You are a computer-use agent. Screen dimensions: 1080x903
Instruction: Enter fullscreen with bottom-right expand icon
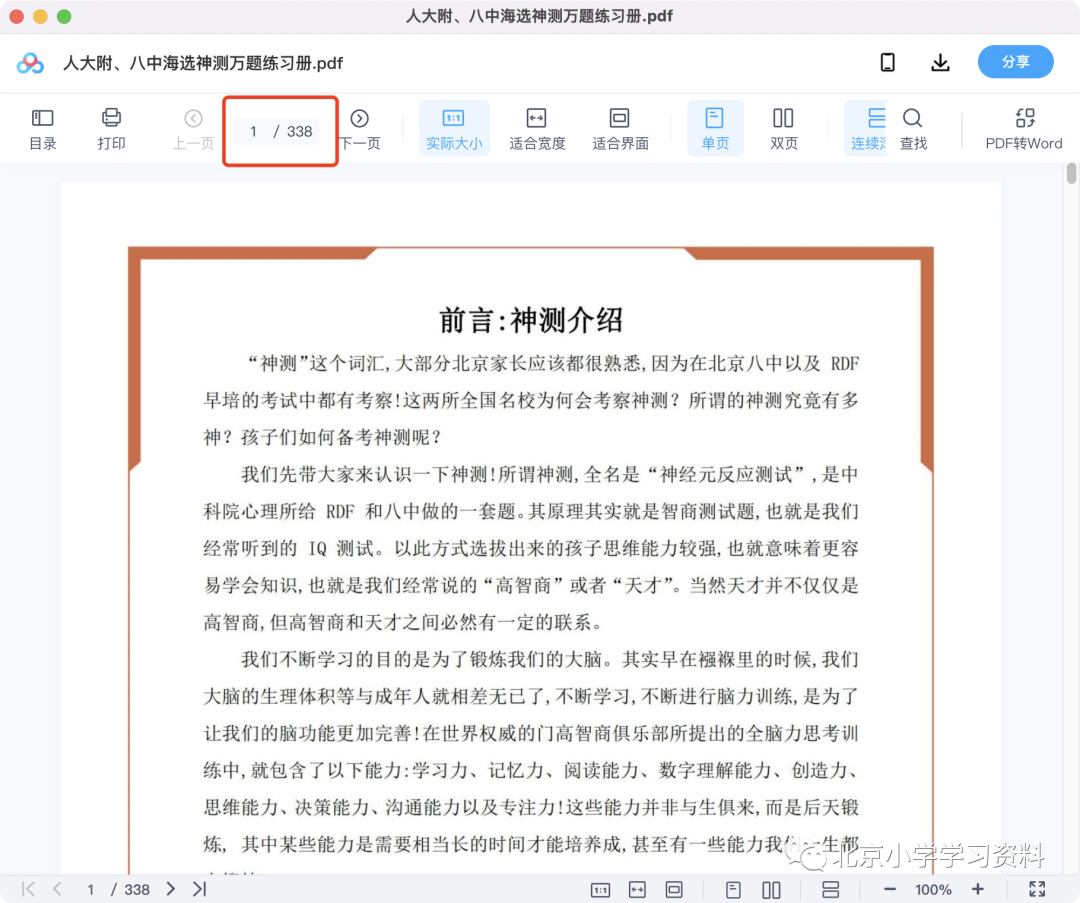click(1037, 889)
